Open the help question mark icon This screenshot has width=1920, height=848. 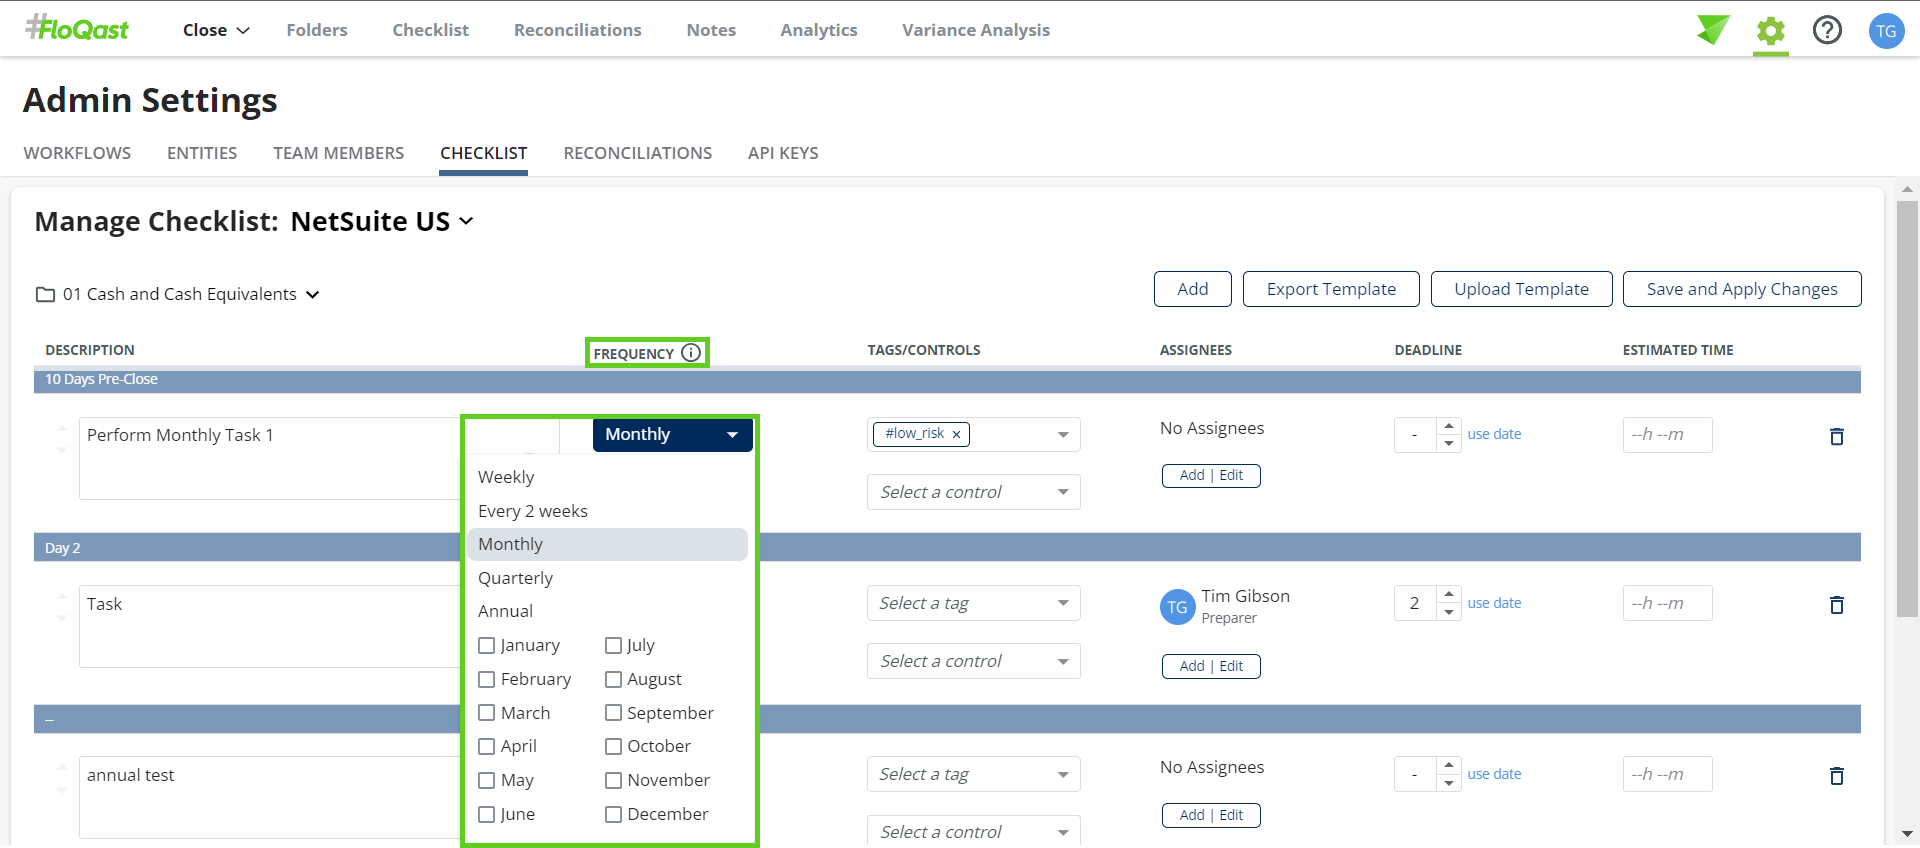point(1827,30)
